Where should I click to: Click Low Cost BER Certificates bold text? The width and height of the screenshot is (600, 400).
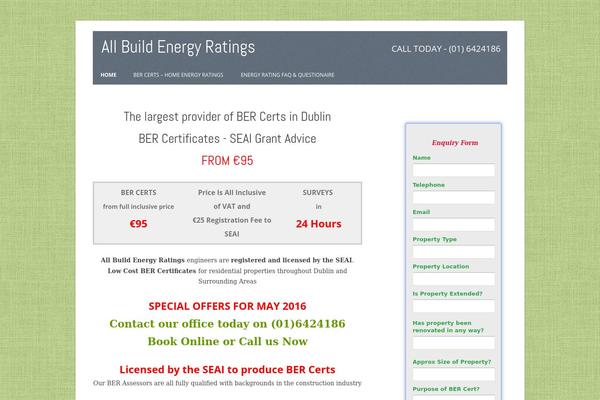(x=152, y=271)
